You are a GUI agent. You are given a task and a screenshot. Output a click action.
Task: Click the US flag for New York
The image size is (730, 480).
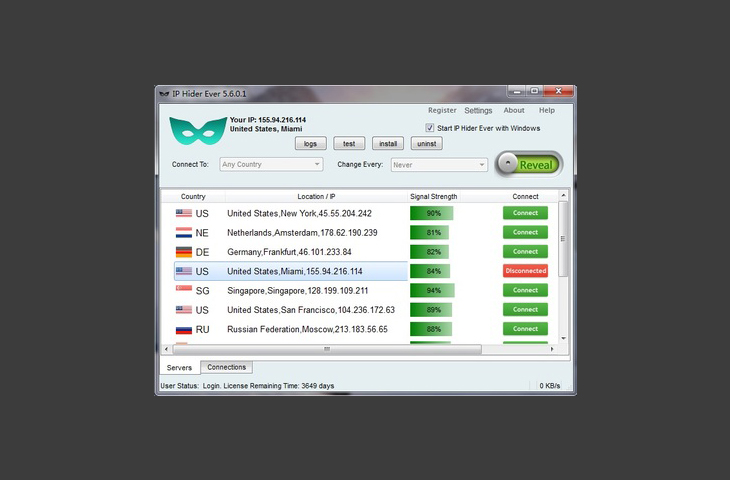(x=184, y=214)
